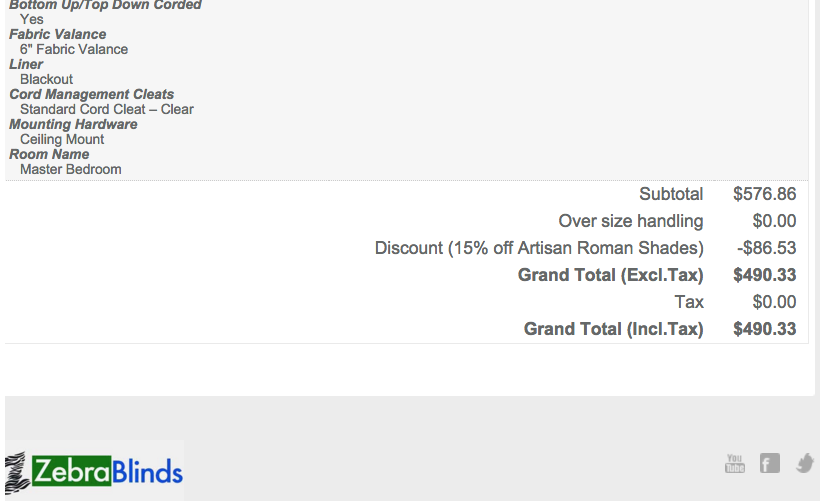Click the Mounting Hardware heading
820x501 pixels.
coord(73,124)
